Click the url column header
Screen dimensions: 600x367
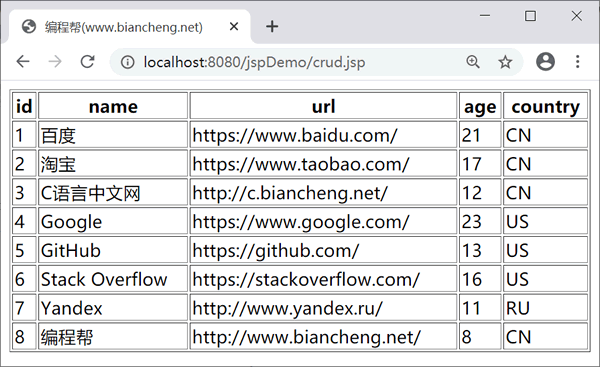click(323, 106)
